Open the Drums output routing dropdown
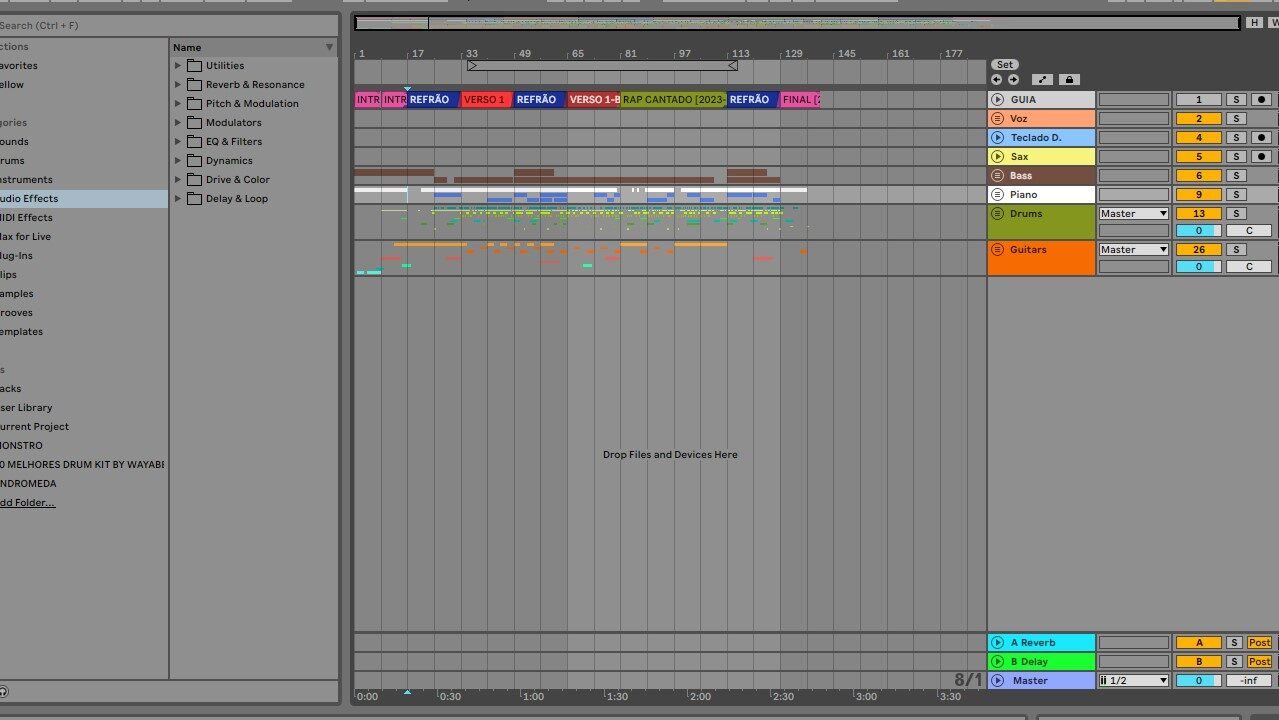Viewport: 1279px width, 720px height. click(x=1133, y=214)
